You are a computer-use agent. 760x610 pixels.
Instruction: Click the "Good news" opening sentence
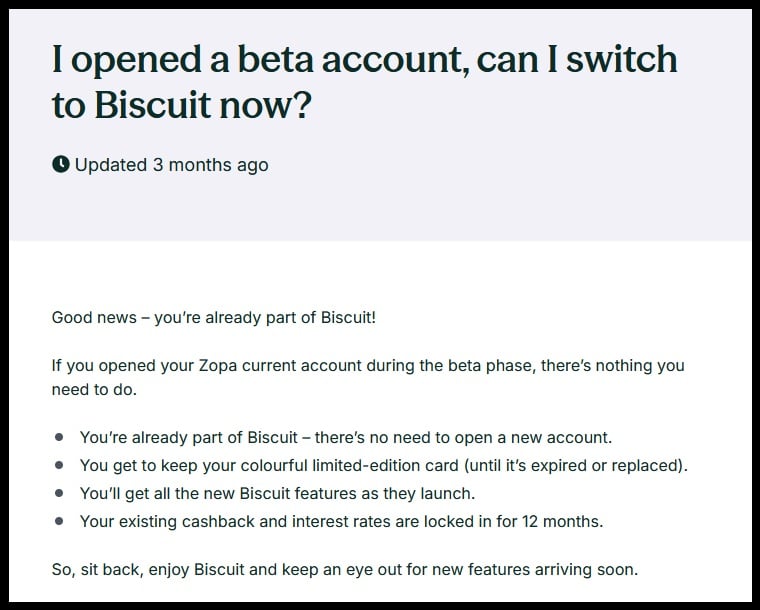(x=213, y=318)
